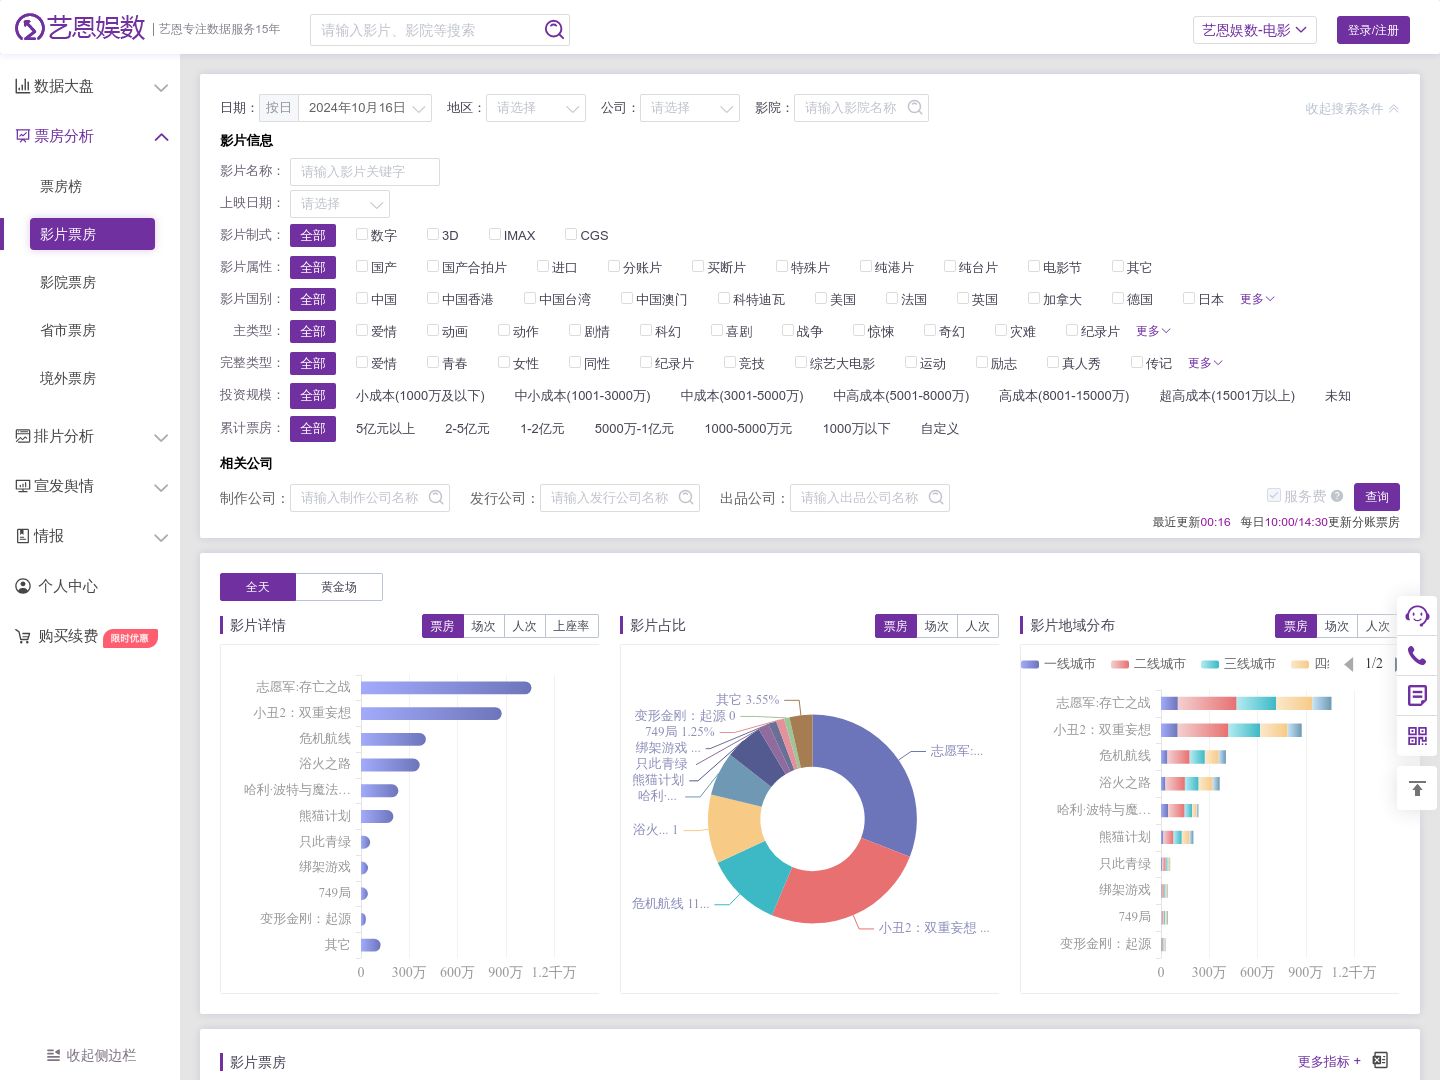Show the QR code icon
The width and height of the screenshot is (1440, 1080).
pos(1417,736)
